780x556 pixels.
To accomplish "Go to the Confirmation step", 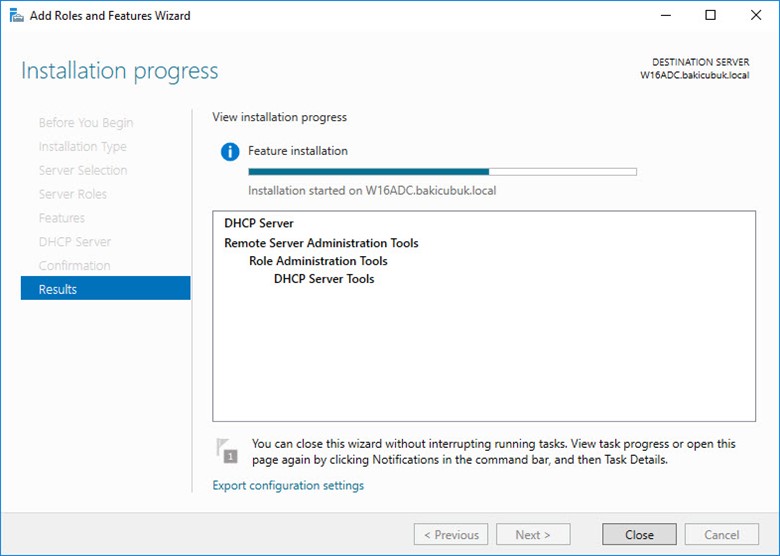I will click(74, 265).
